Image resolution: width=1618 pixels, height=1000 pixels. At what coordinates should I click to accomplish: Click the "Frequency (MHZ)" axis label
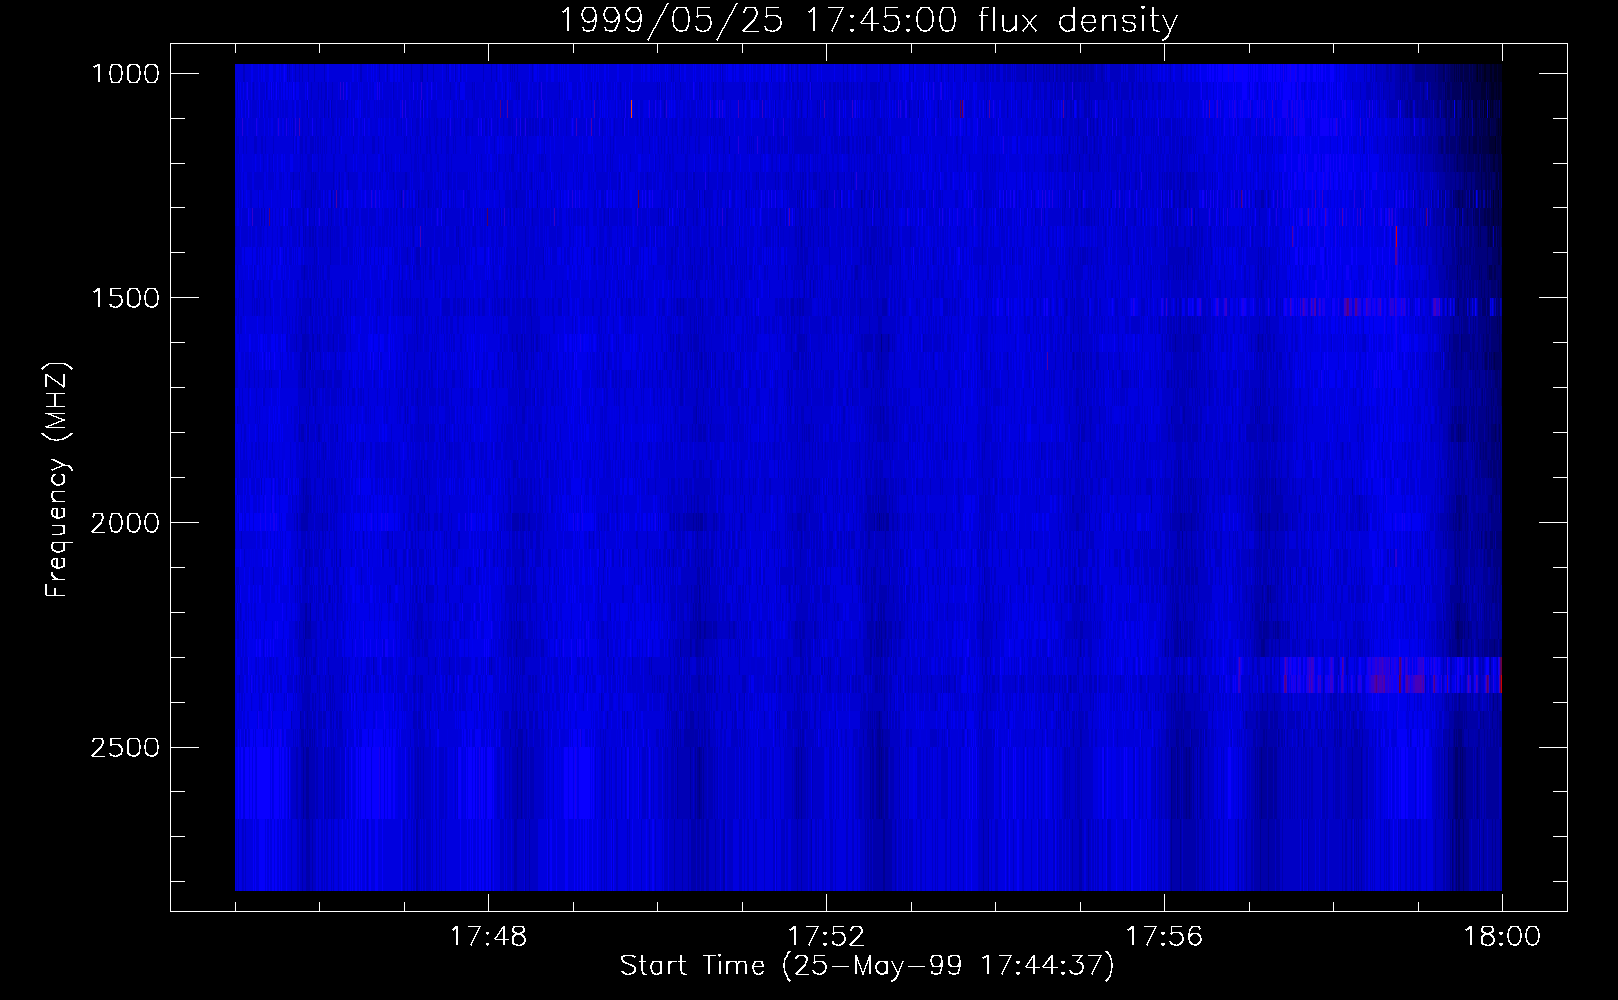point(57,479)
